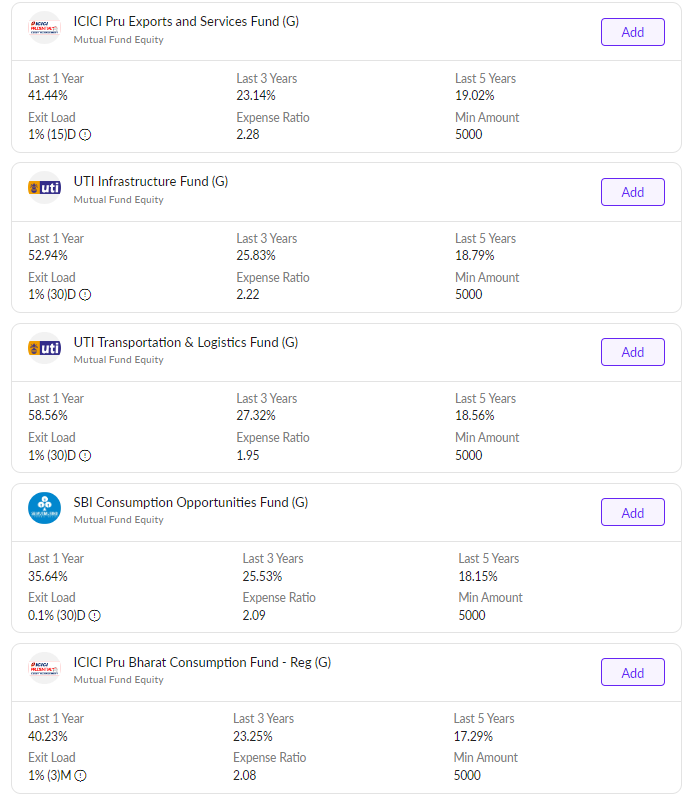Image resolution: width=687 pixels, height=800 pixels.
Task: Open SBI Consumption Opportunities Fund title
Action: [x=191, y=502]
